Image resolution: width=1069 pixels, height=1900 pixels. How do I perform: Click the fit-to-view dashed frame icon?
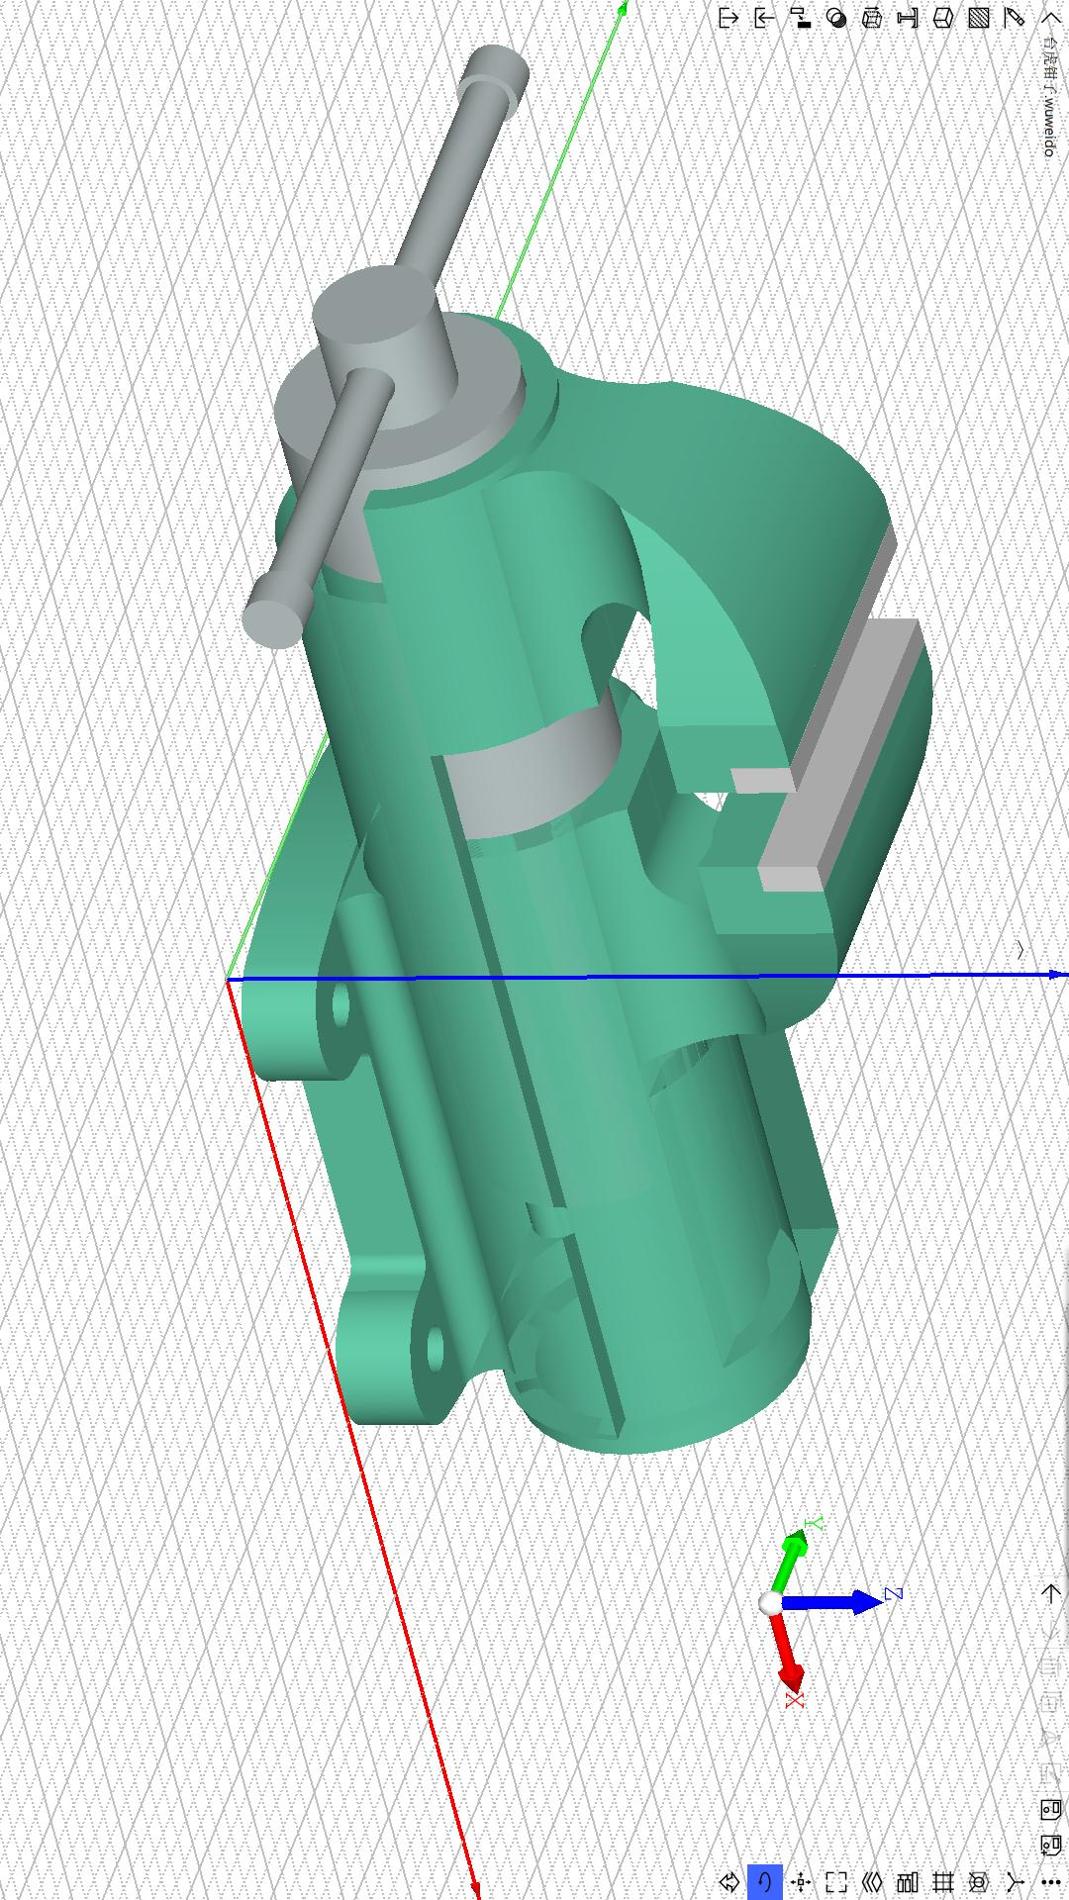(x=836, y=1882)
